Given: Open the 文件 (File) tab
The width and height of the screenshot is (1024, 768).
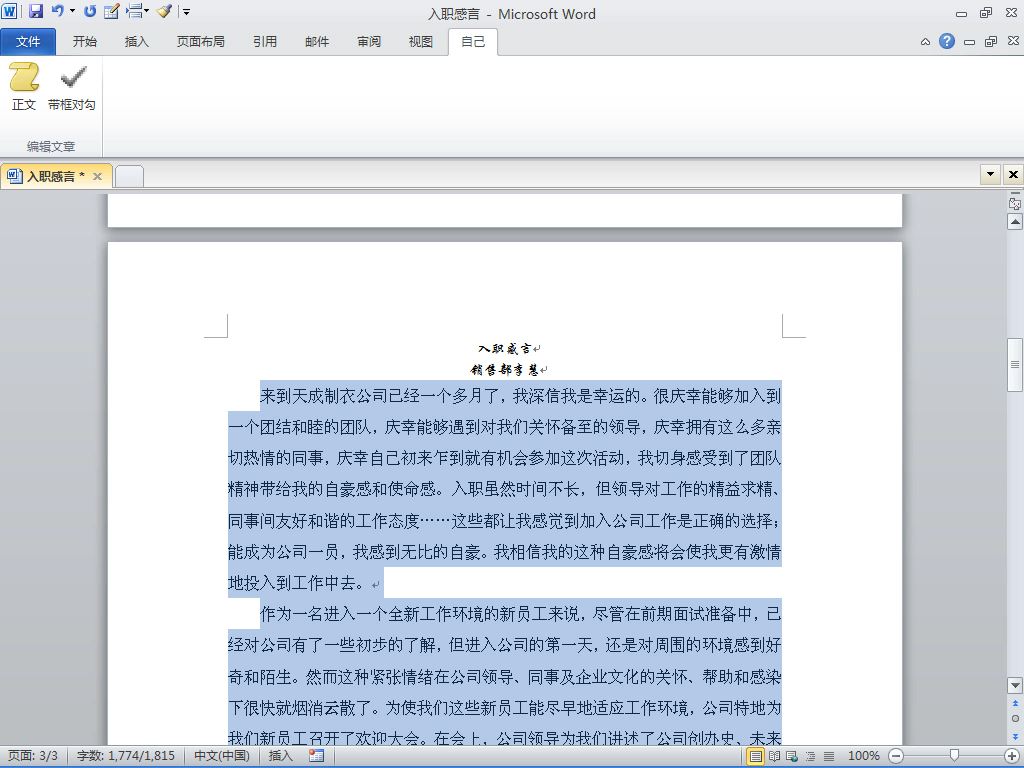Looking at the screenshot, I should point(28,42).
